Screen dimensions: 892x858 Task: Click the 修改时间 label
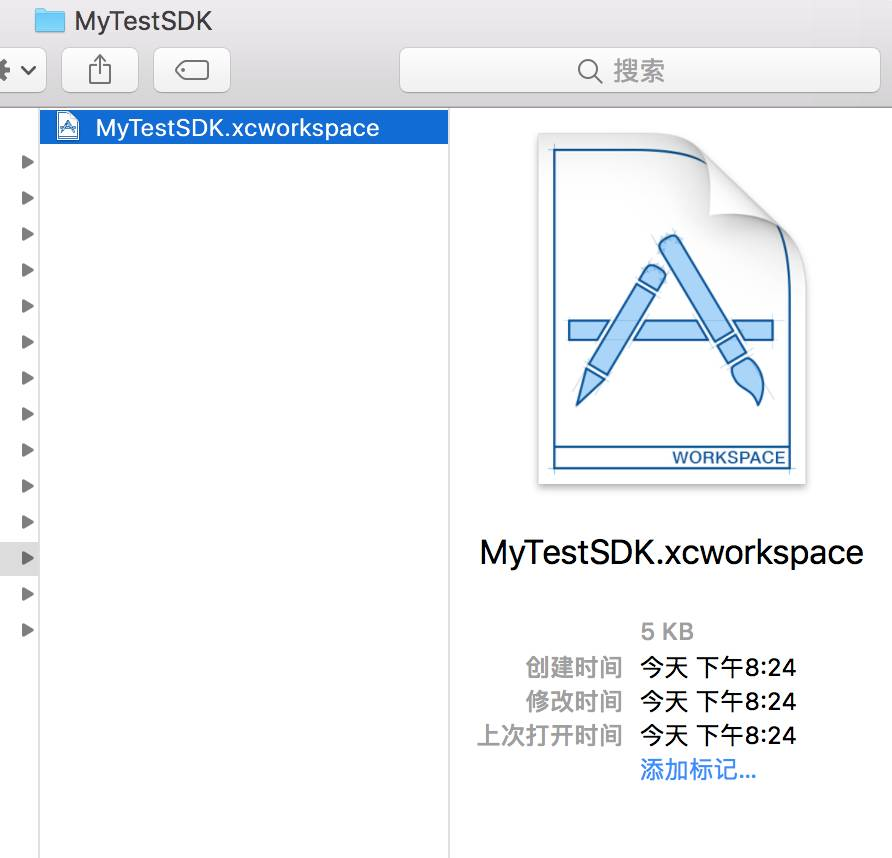(573, 702)
